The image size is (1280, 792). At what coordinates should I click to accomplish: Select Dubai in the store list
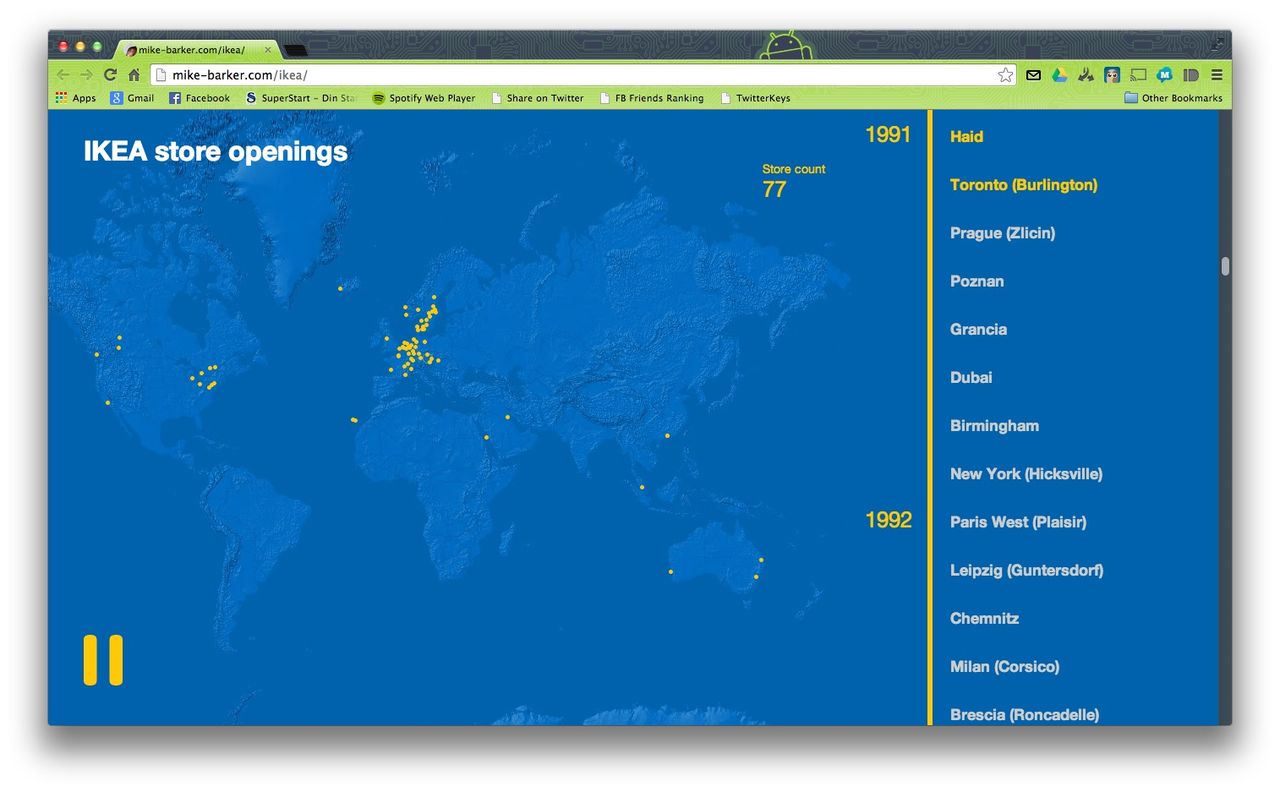tap(971, 377)
